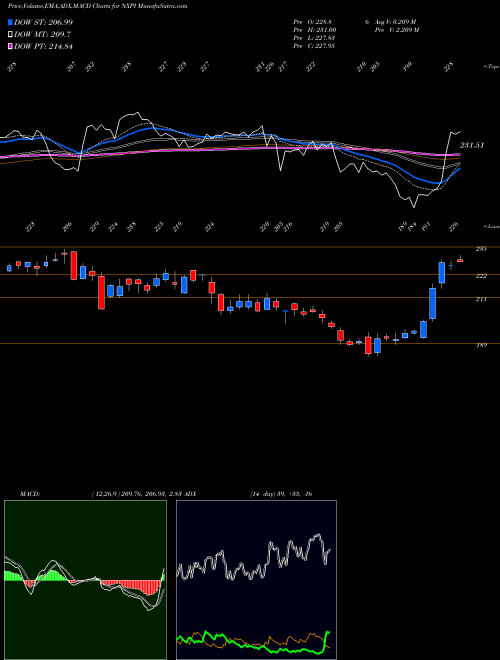
Task: Click the ADX values '(14 day) 39, +35, -16'
Action: point(281,494)
